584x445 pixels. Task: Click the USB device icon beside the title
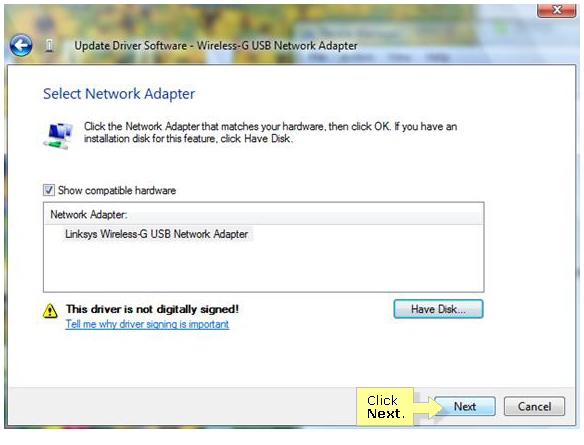click(x=49, y=46)
